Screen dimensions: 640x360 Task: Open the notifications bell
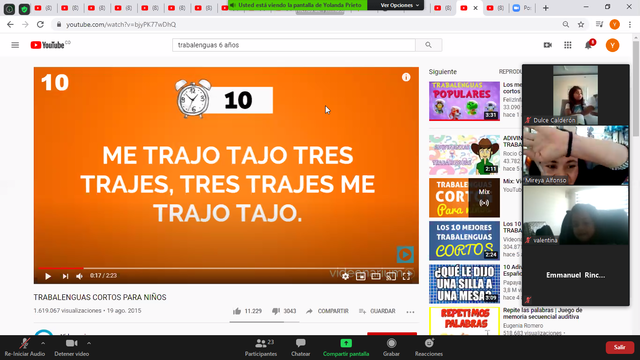589,45
